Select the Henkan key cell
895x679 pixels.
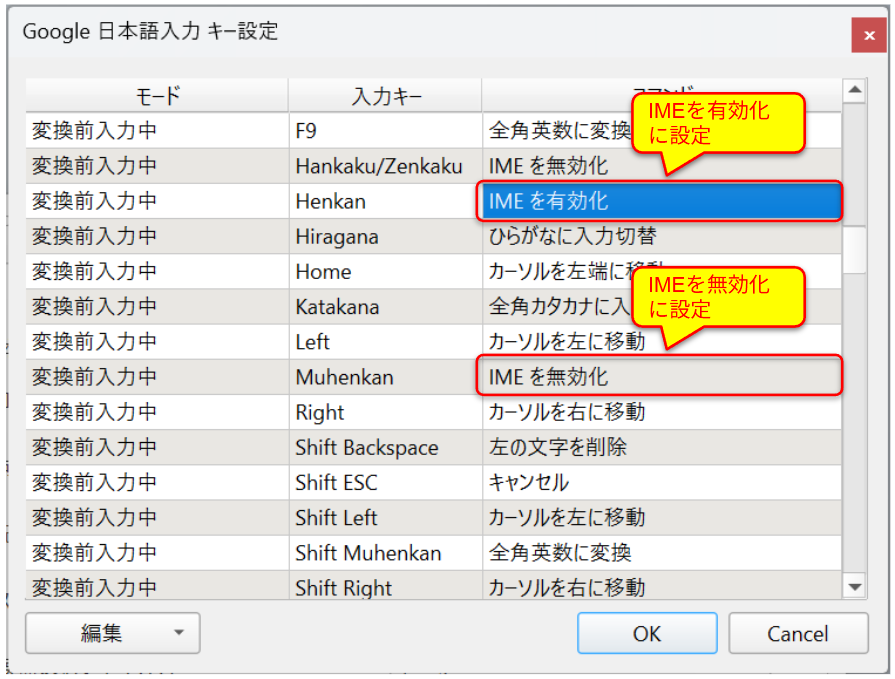click(x=385, y=201)
